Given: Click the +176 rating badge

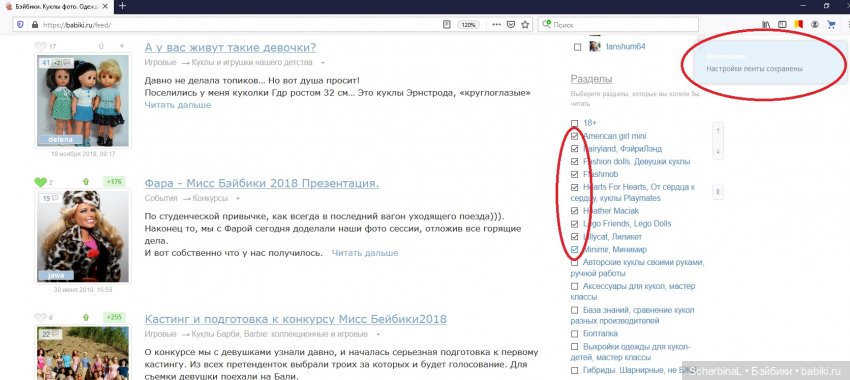Looking at the screenshot, I should coord(114,182).
